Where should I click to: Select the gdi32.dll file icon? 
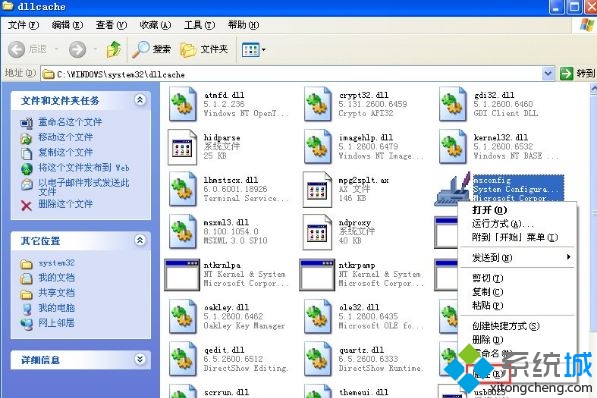click(452, 104)
